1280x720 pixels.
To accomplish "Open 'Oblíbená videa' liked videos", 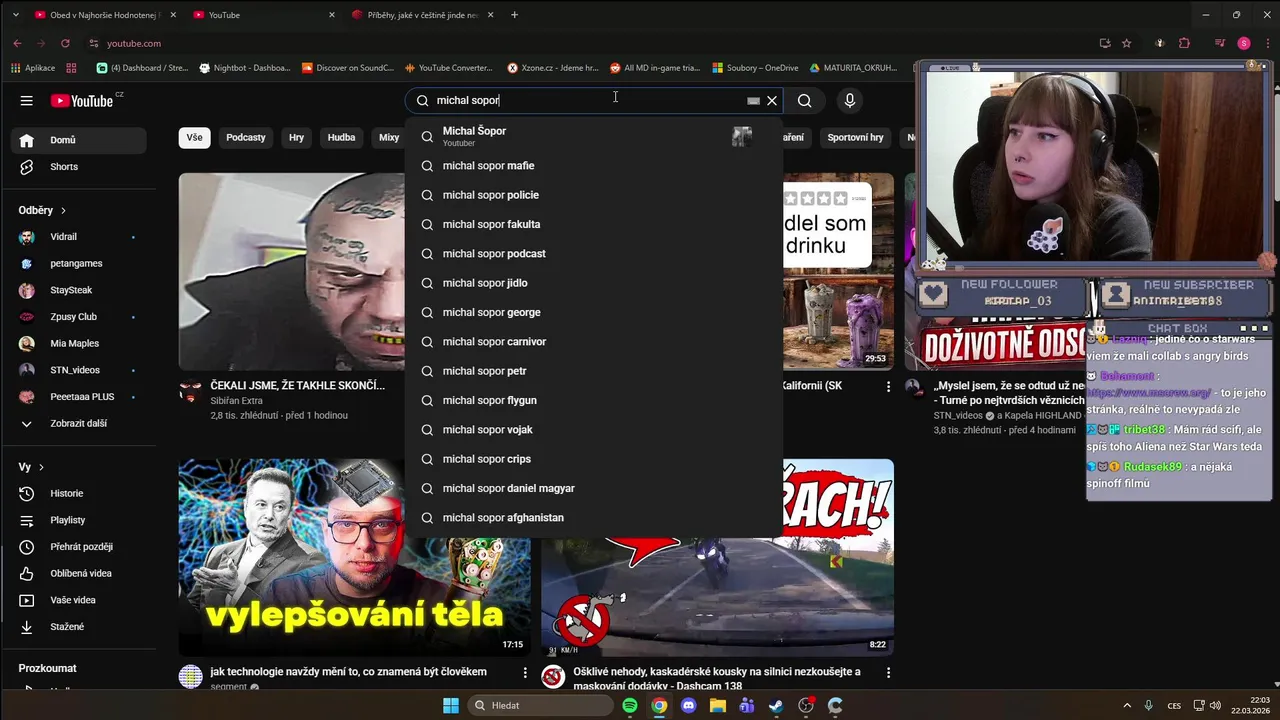I will (x=78, y=574).
